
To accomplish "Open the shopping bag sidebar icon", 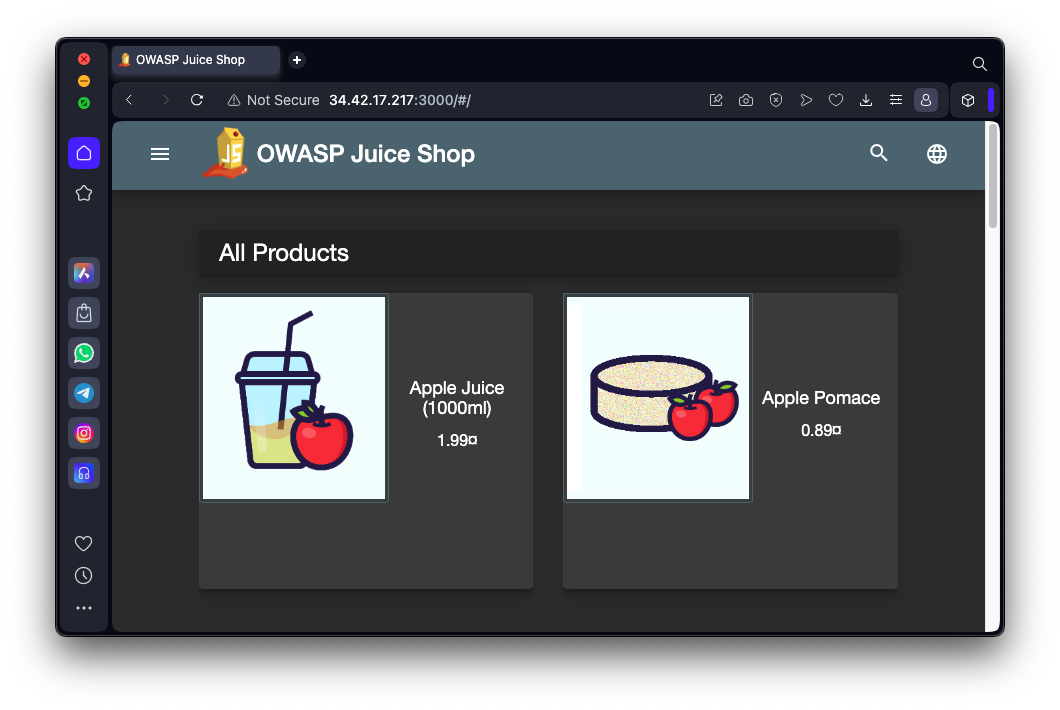I will pyautogui.click(x=84, y=313).
